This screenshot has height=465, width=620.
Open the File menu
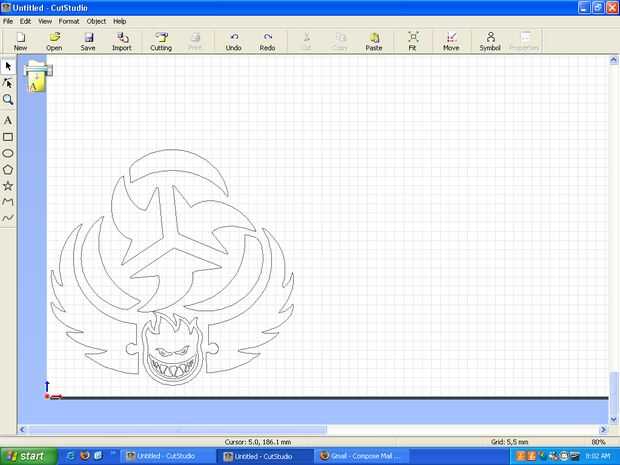click(x=8, y=21)
